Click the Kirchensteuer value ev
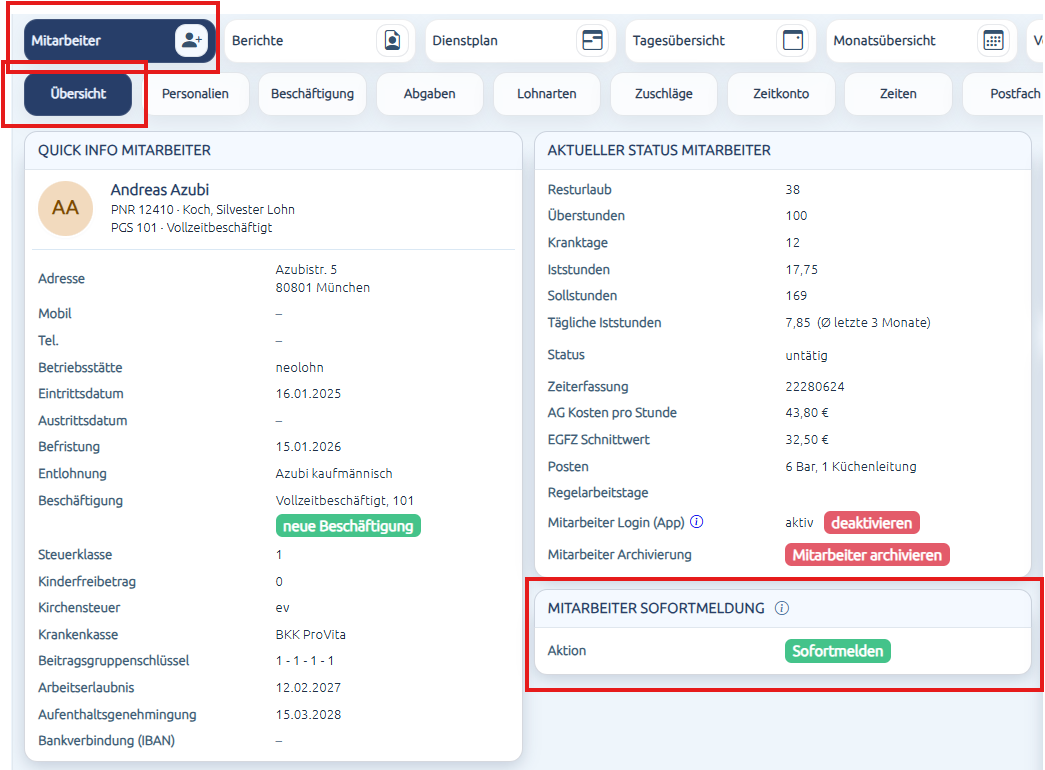This screenshot has width=1045, height=770. click(x=283, y=608)
